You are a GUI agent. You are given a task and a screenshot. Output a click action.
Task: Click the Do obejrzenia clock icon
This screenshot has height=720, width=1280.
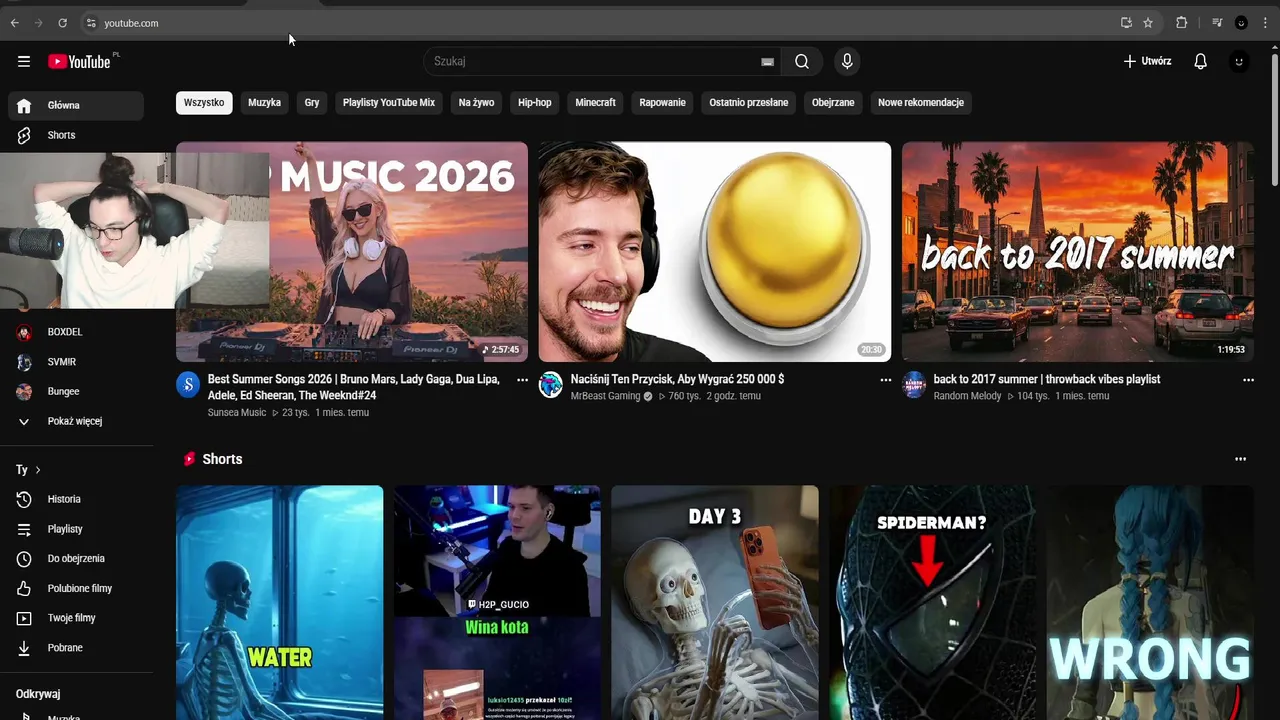(x=24, y=559)
